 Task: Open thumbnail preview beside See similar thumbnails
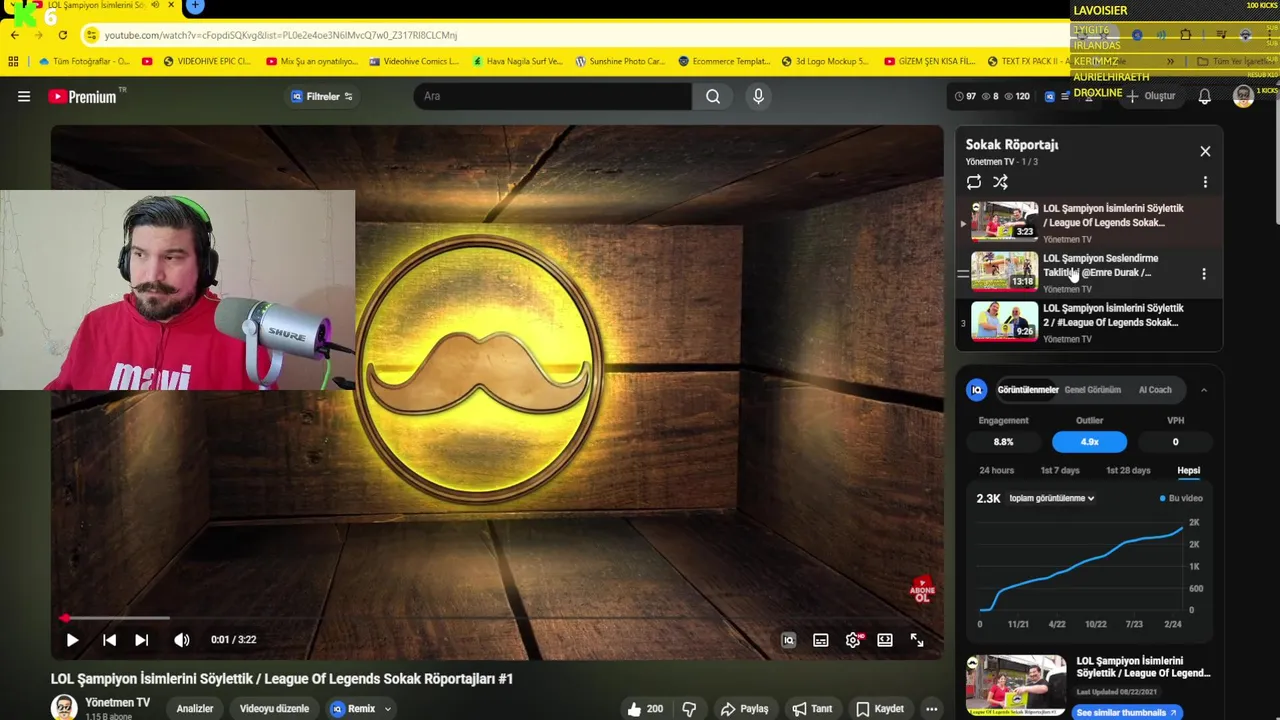pos(1016,685)
